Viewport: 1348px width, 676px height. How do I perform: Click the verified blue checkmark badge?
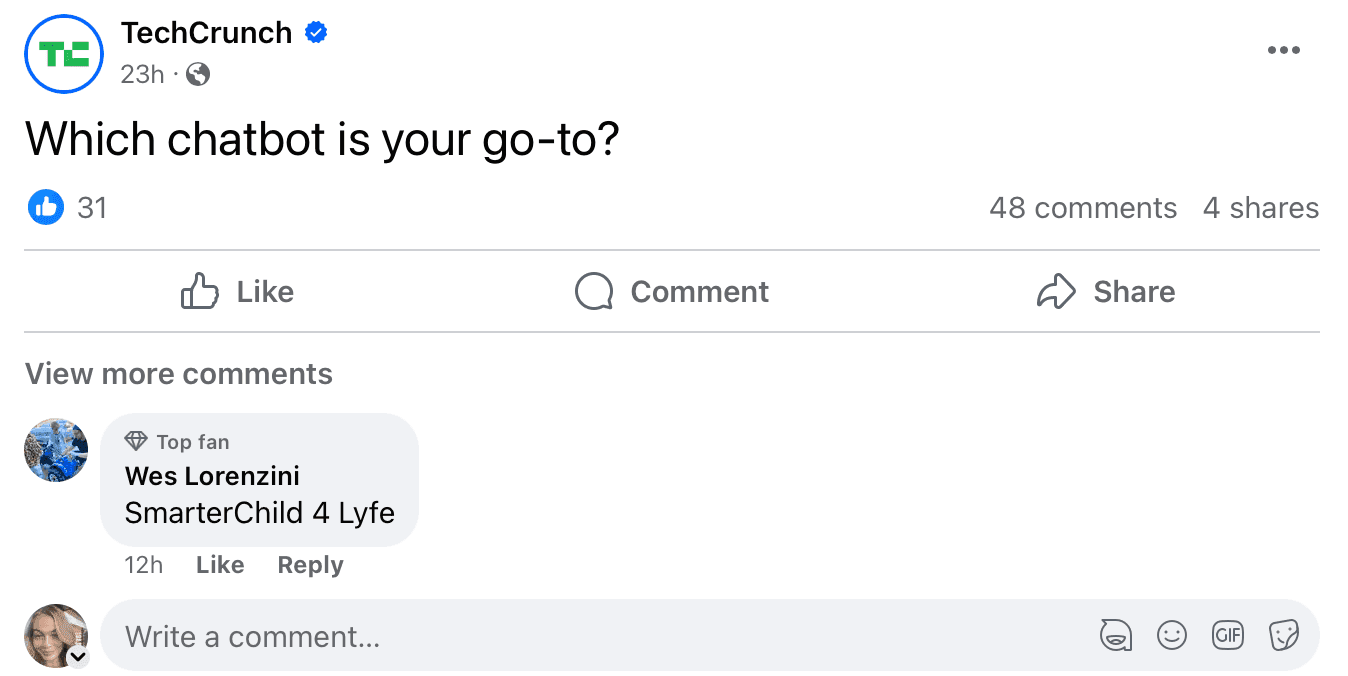click(x=316, y=32)
